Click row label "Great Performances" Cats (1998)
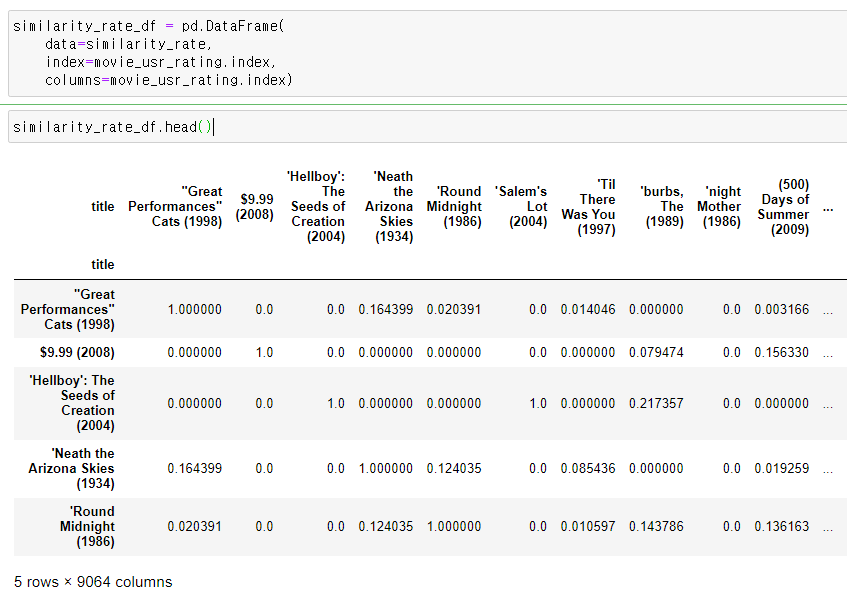Image resolution: width=847 pixels, height=596 pixels. coord(68,310)
